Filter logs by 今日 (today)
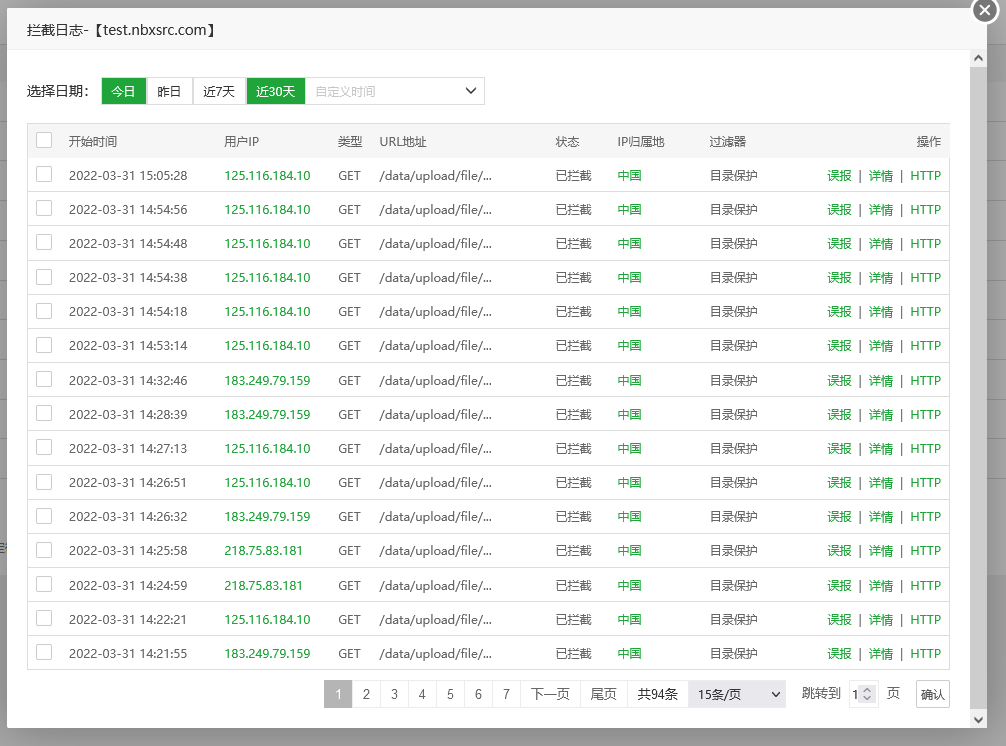Image resolution: width=1006 pixels, height=746 pixels. 124,91
